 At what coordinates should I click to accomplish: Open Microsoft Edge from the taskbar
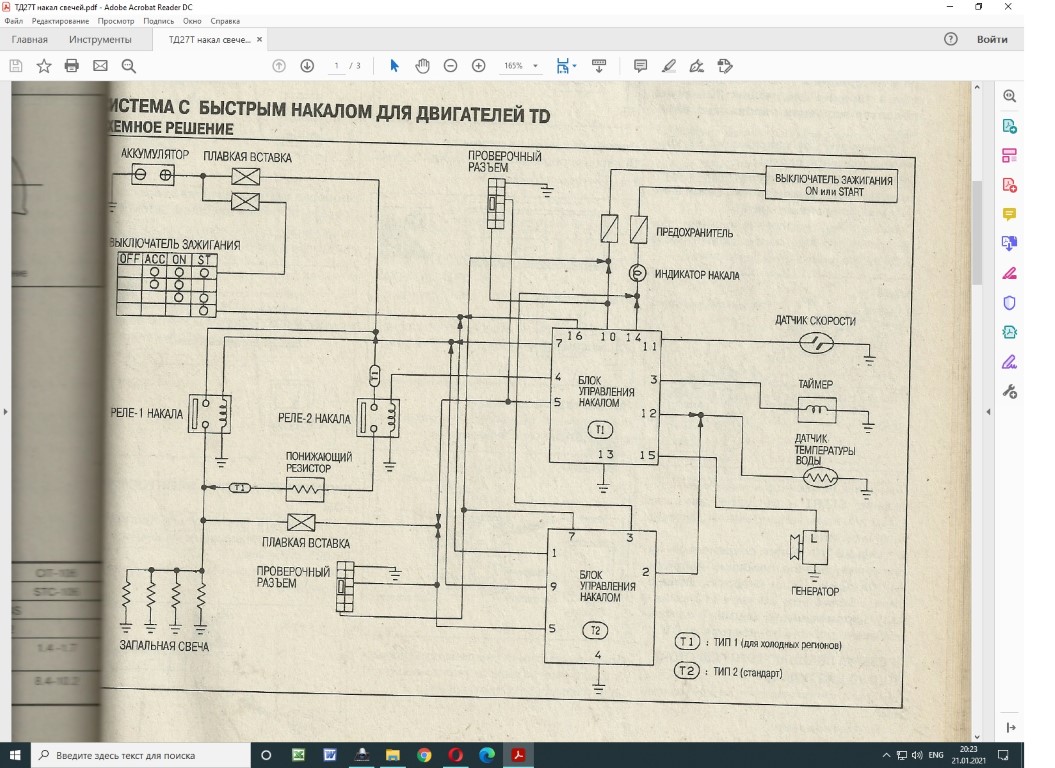(487, 755)
